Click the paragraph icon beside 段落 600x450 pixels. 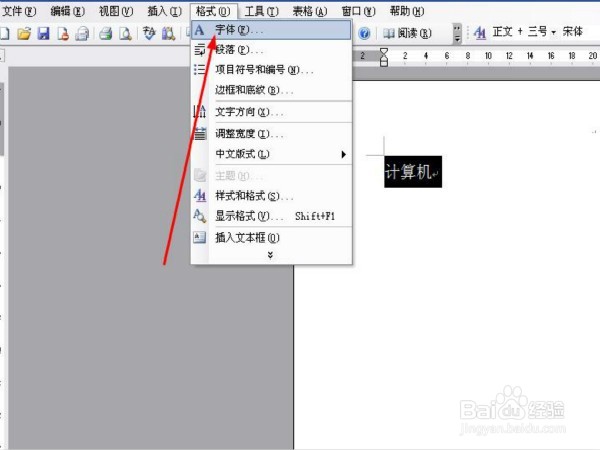(199, 50)
